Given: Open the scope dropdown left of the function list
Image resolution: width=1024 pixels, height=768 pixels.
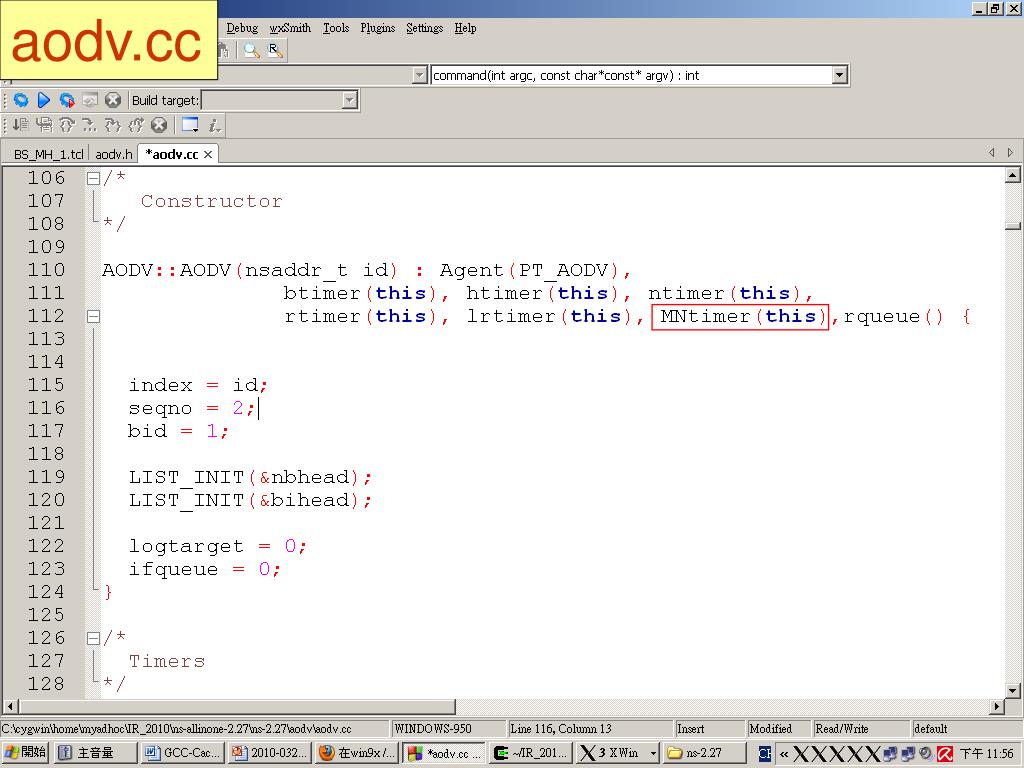Looking at the screenshot, I should pyautogui.click(x=420, y=75).
